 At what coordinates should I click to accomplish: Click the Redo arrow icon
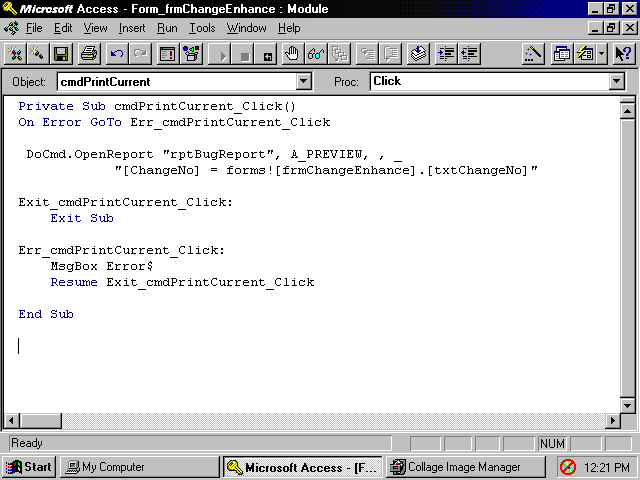tap(140, 54)
